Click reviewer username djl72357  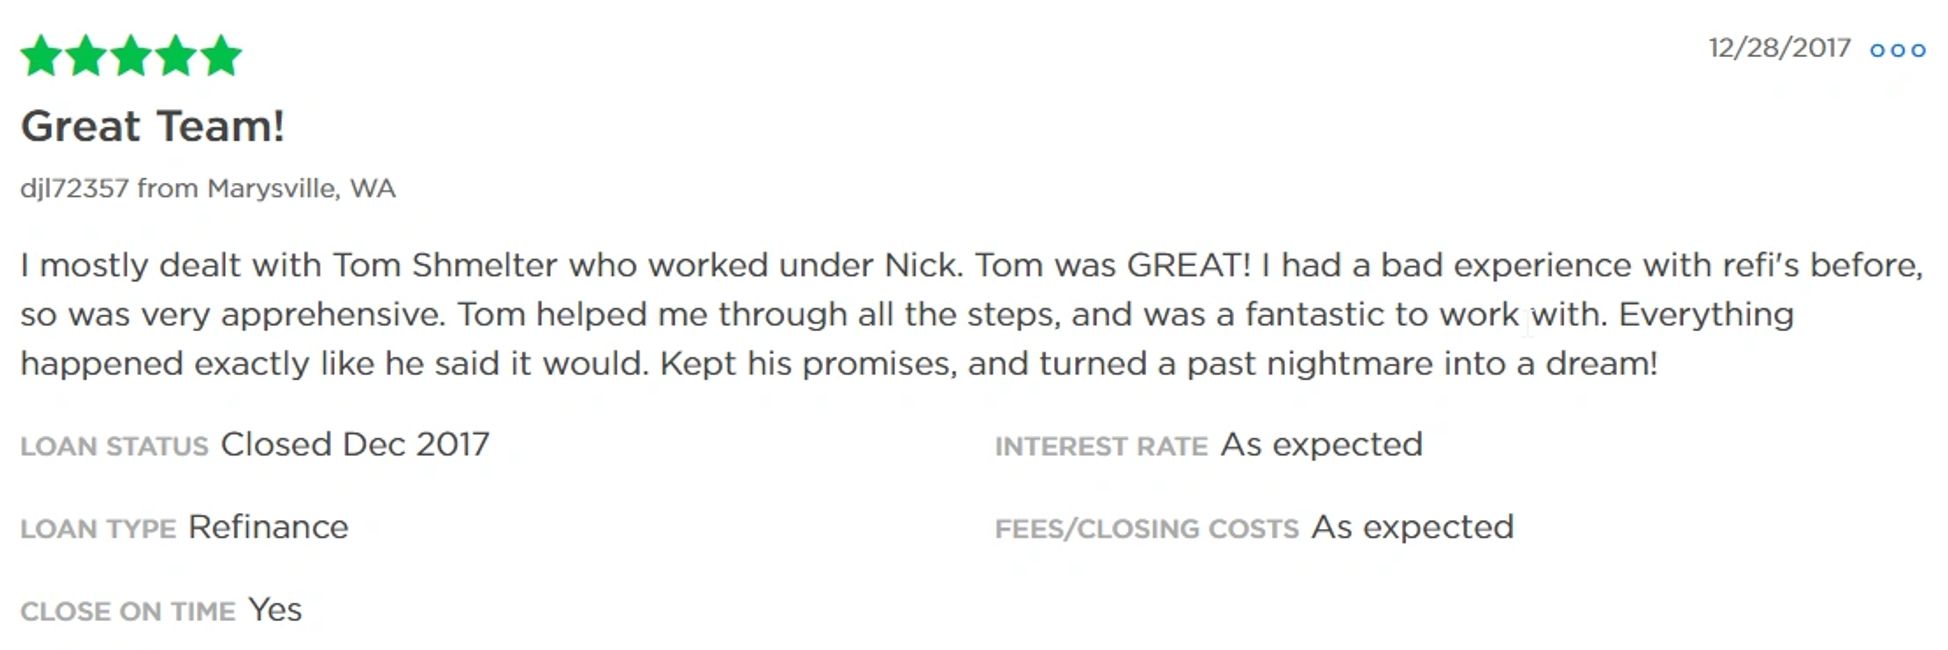(x=74, y=188)
